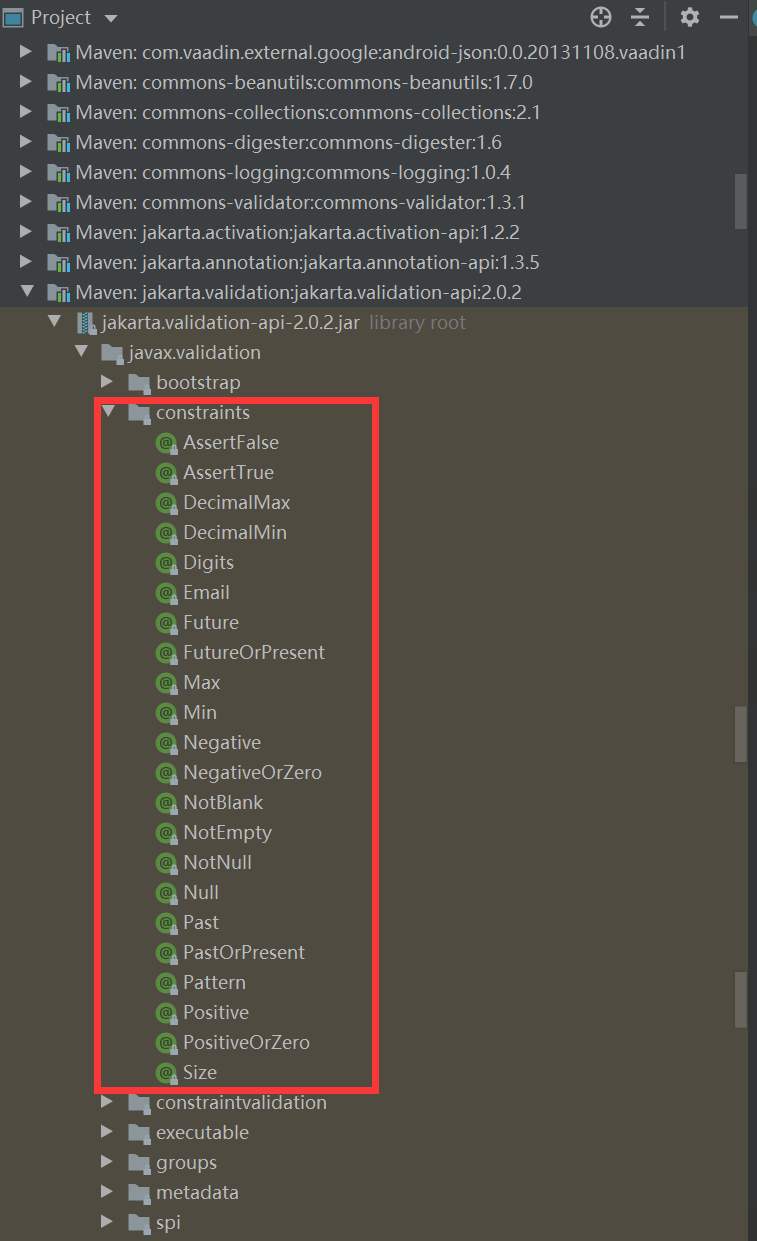Collapse the javax.validation package

click(x=80, y=352)
